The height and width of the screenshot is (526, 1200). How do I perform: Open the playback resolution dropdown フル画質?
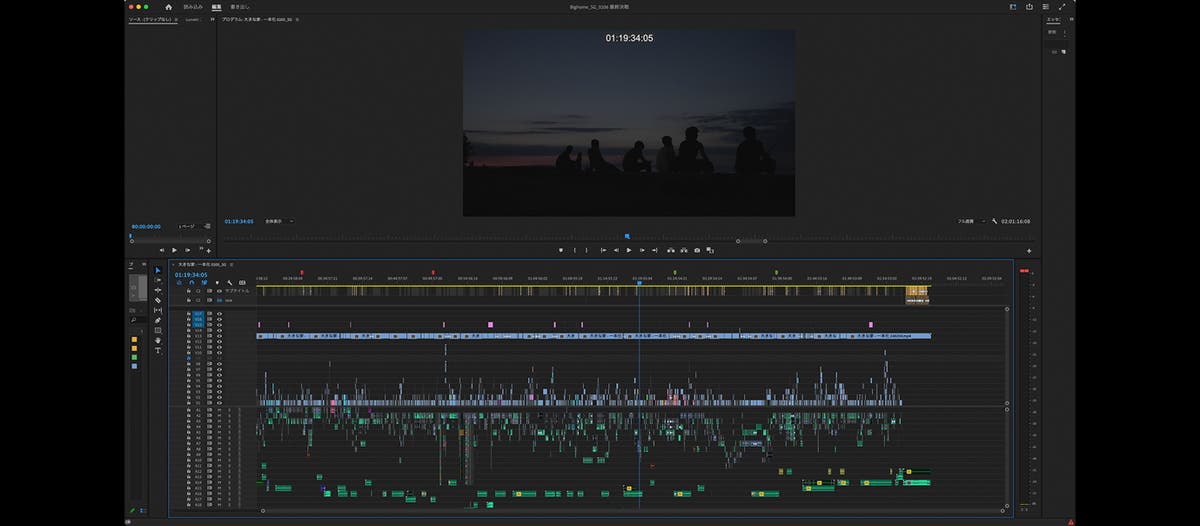971,221
